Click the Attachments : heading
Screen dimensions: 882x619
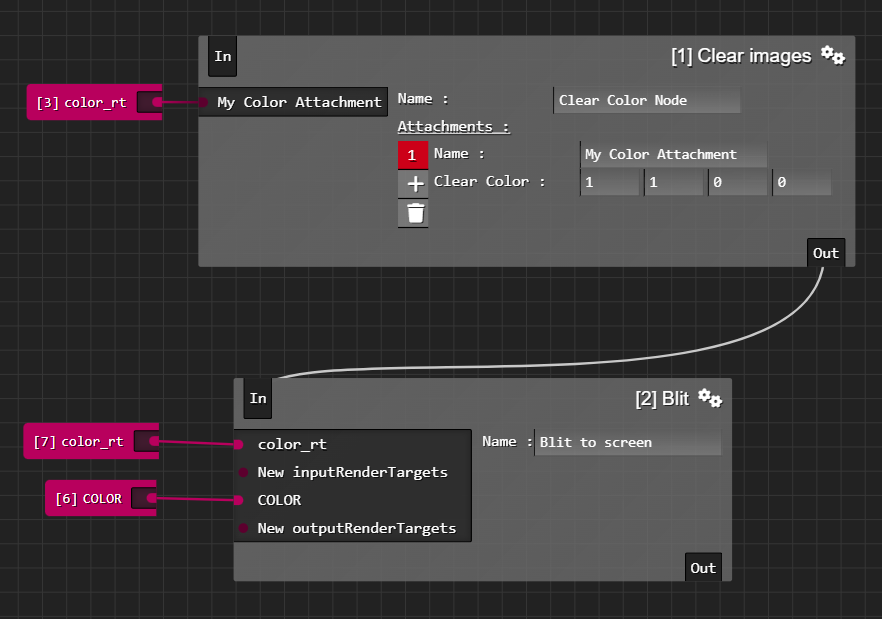[453, 127]
